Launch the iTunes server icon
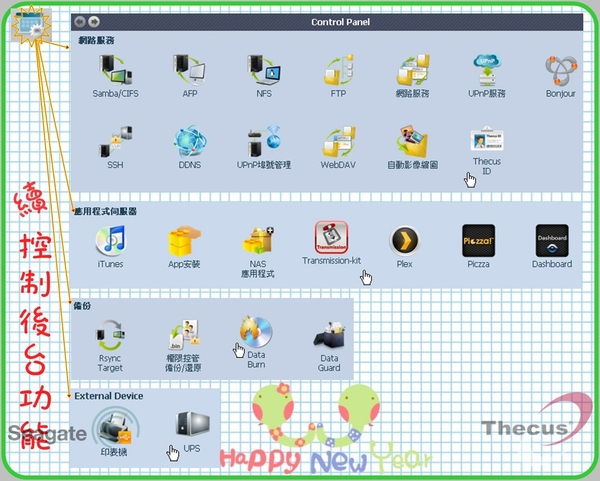600x481 pixels. click(111, 240)
